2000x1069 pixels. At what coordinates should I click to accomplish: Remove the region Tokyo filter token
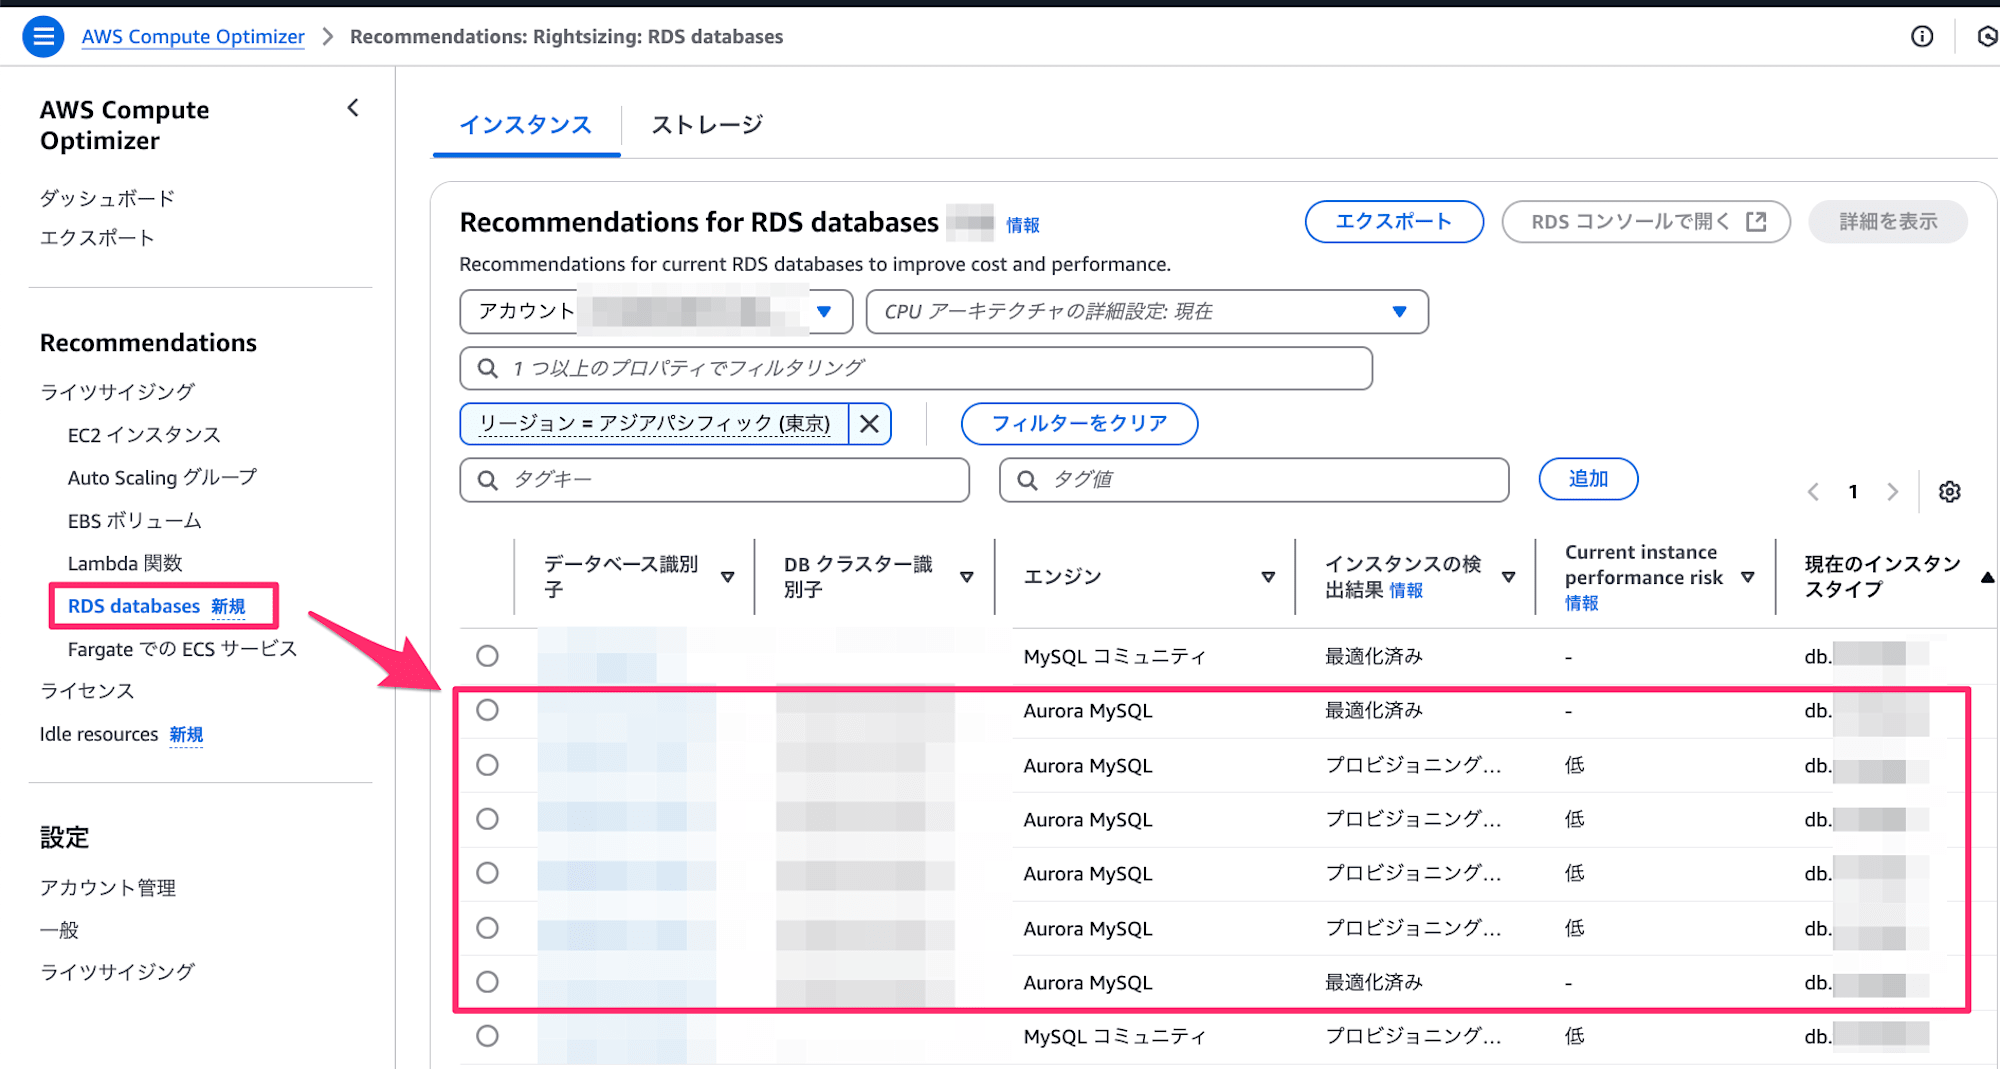[870, 424]
